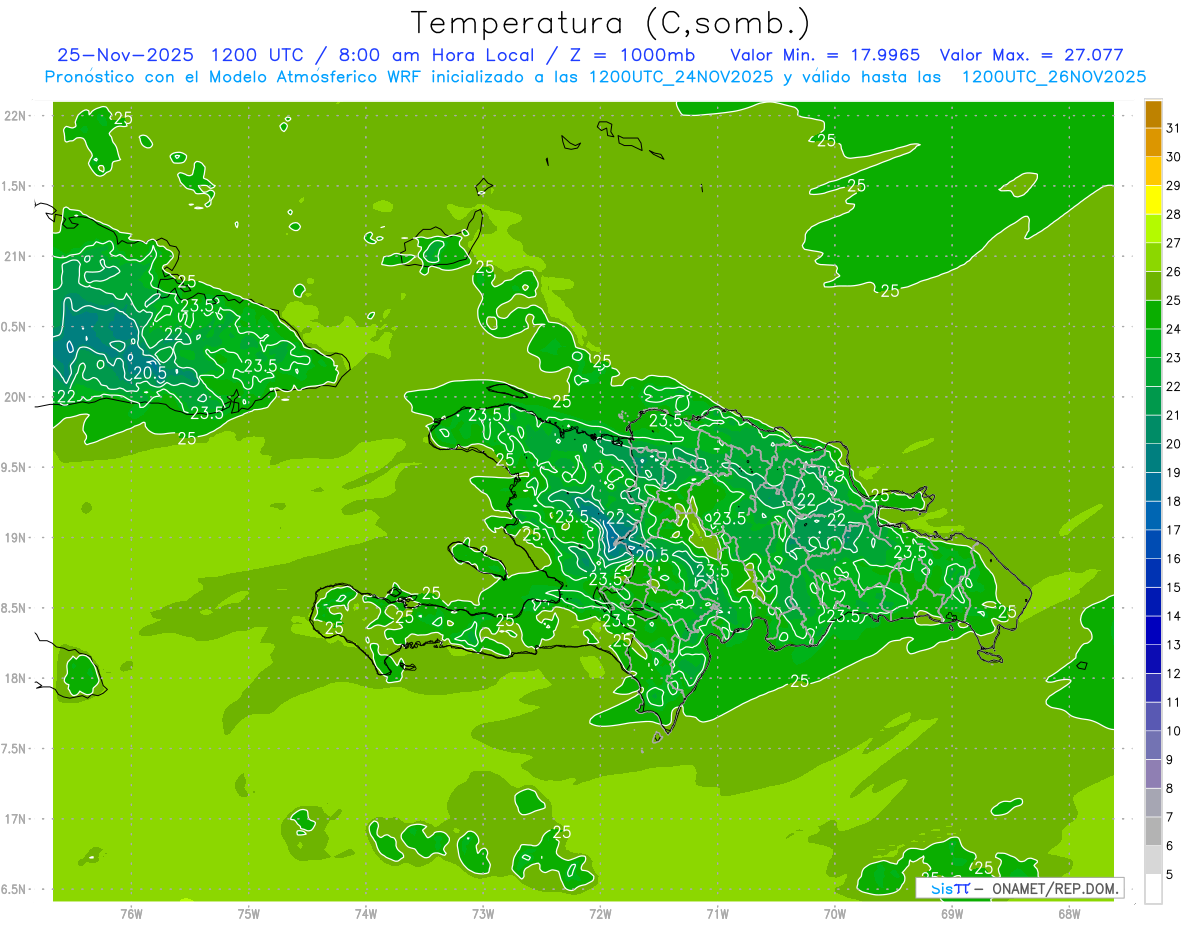Select the 'Valor Max. = 27.077' value
Image resolution: width=1200 pixels, height=927 pixels.
point(1031,55)
